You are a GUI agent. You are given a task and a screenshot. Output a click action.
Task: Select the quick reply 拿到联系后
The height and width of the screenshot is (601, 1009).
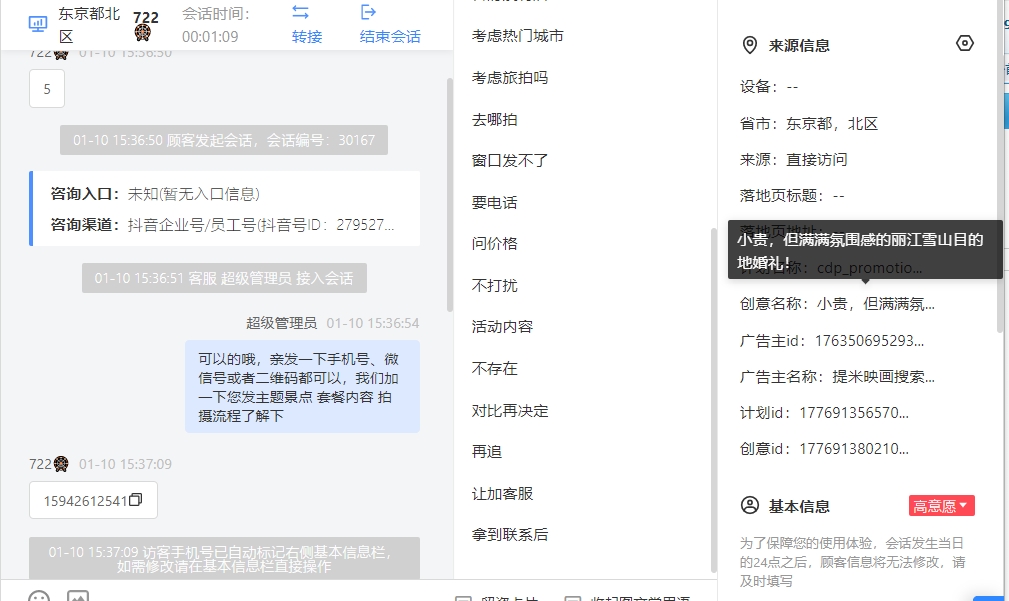[510, 535]
